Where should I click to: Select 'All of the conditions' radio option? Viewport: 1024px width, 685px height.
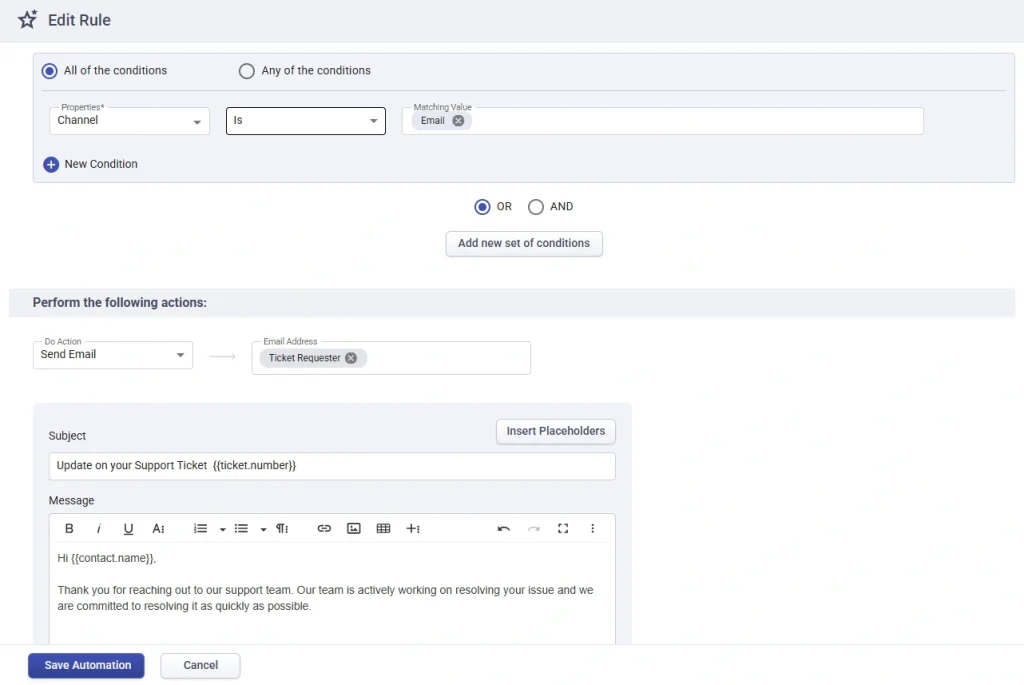click(x=50, y=71)
